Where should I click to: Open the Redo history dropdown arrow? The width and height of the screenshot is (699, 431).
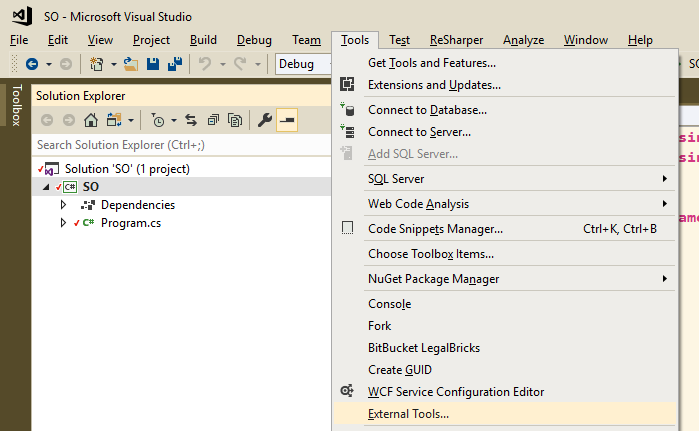[x=258, y=65]
